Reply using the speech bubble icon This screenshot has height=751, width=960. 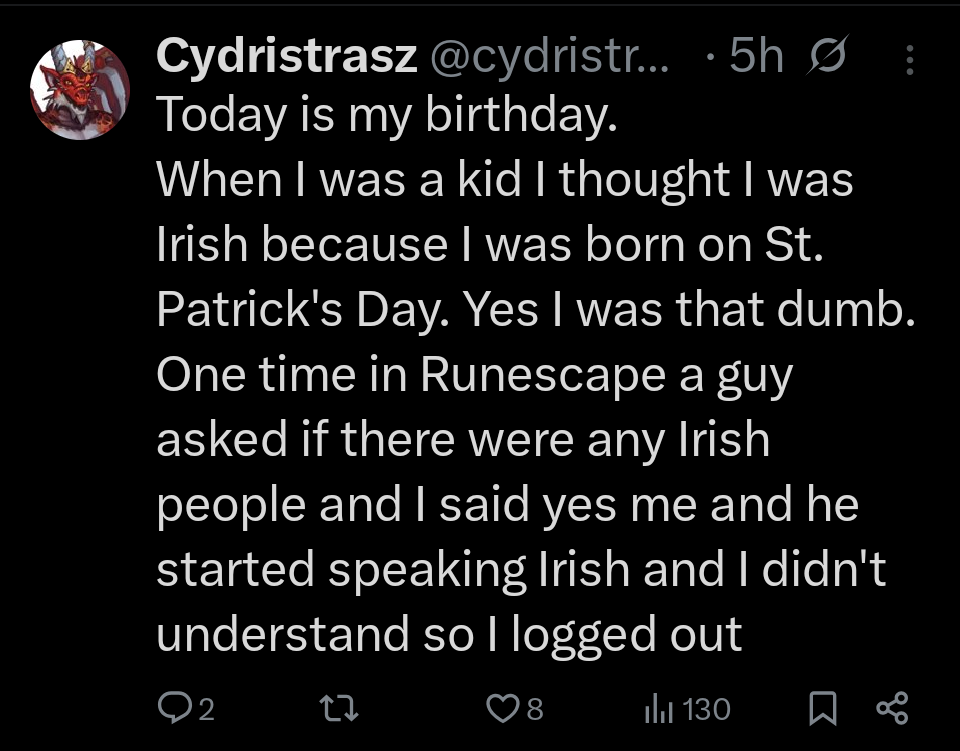(174, 709)
